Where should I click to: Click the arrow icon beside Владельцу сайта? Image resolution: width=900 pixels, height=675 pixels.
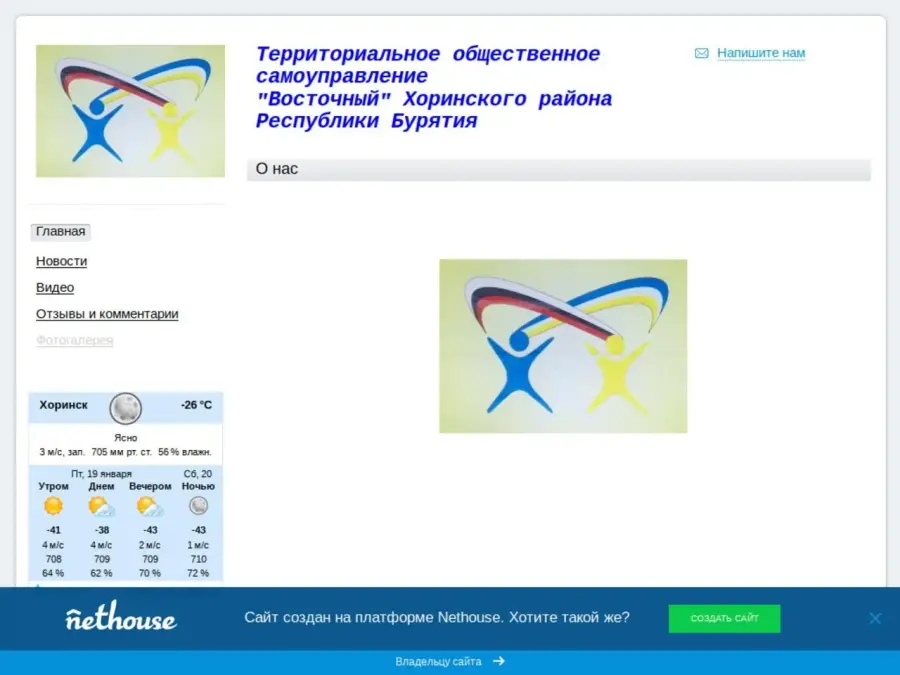[499, 662]
